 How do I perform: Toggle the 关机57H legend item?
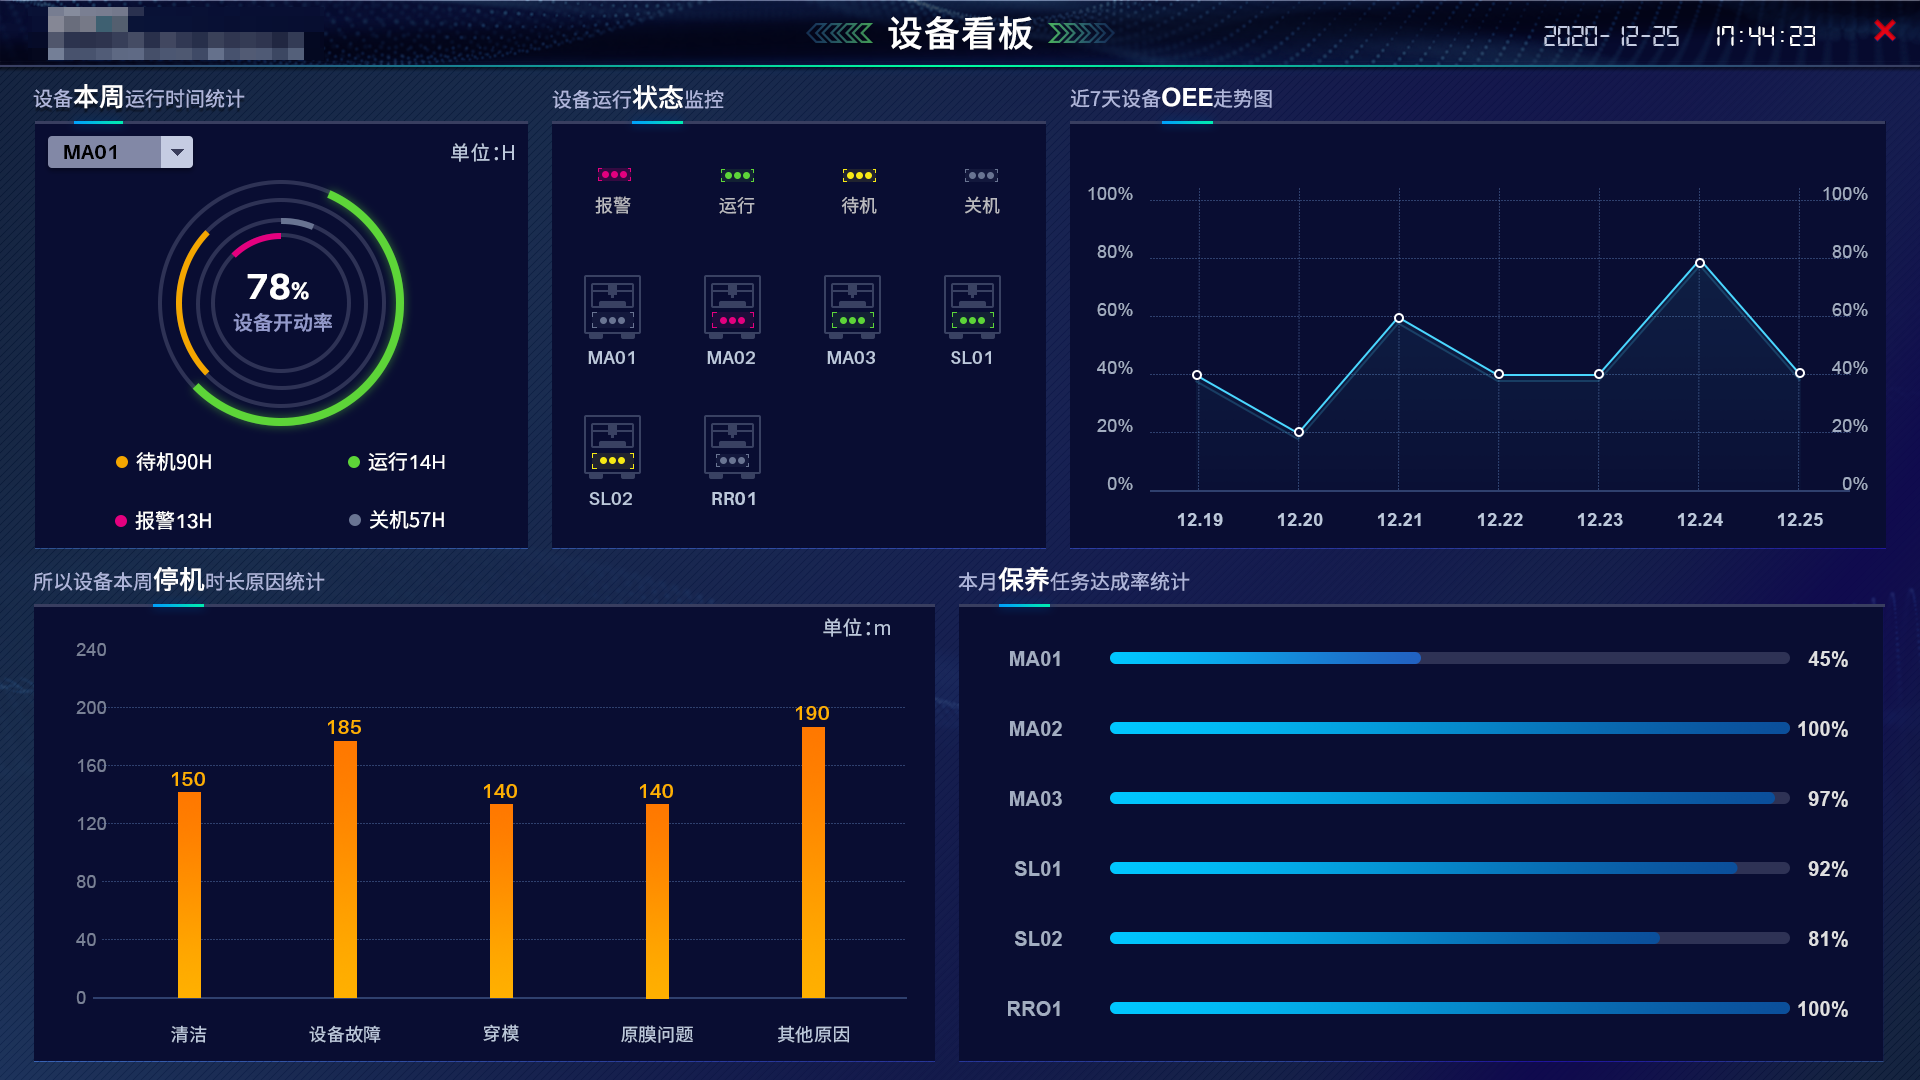tap(397, 520)
